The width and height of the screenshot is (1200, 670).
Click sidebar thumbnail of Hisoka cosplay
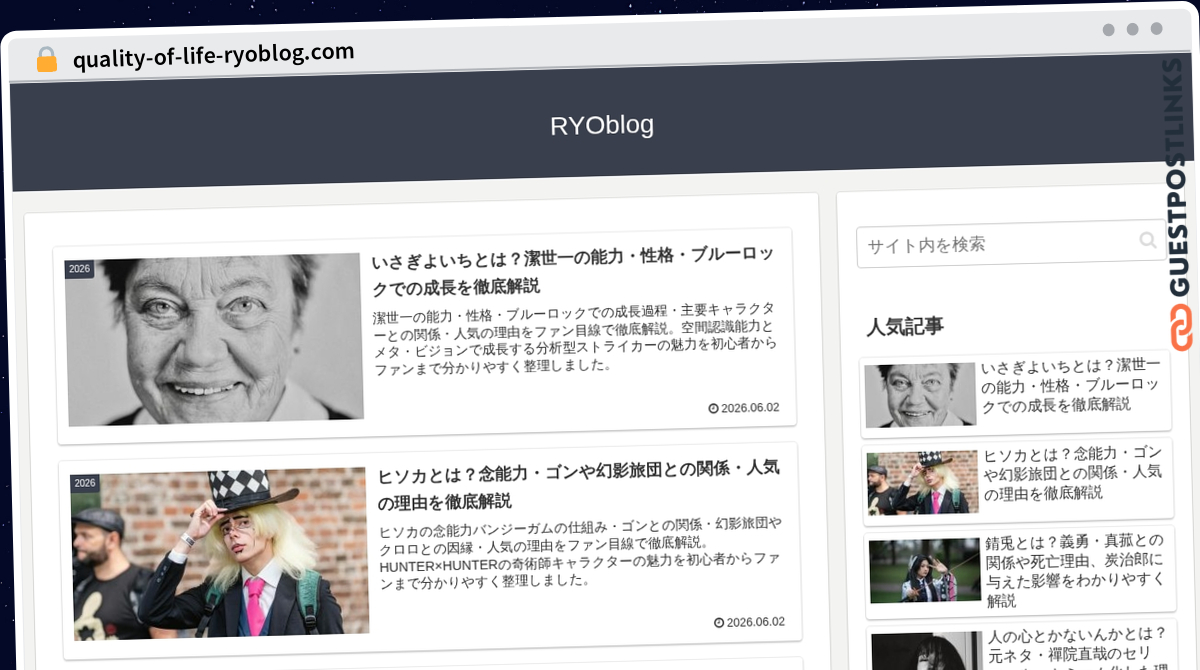(x=923, y=483)
